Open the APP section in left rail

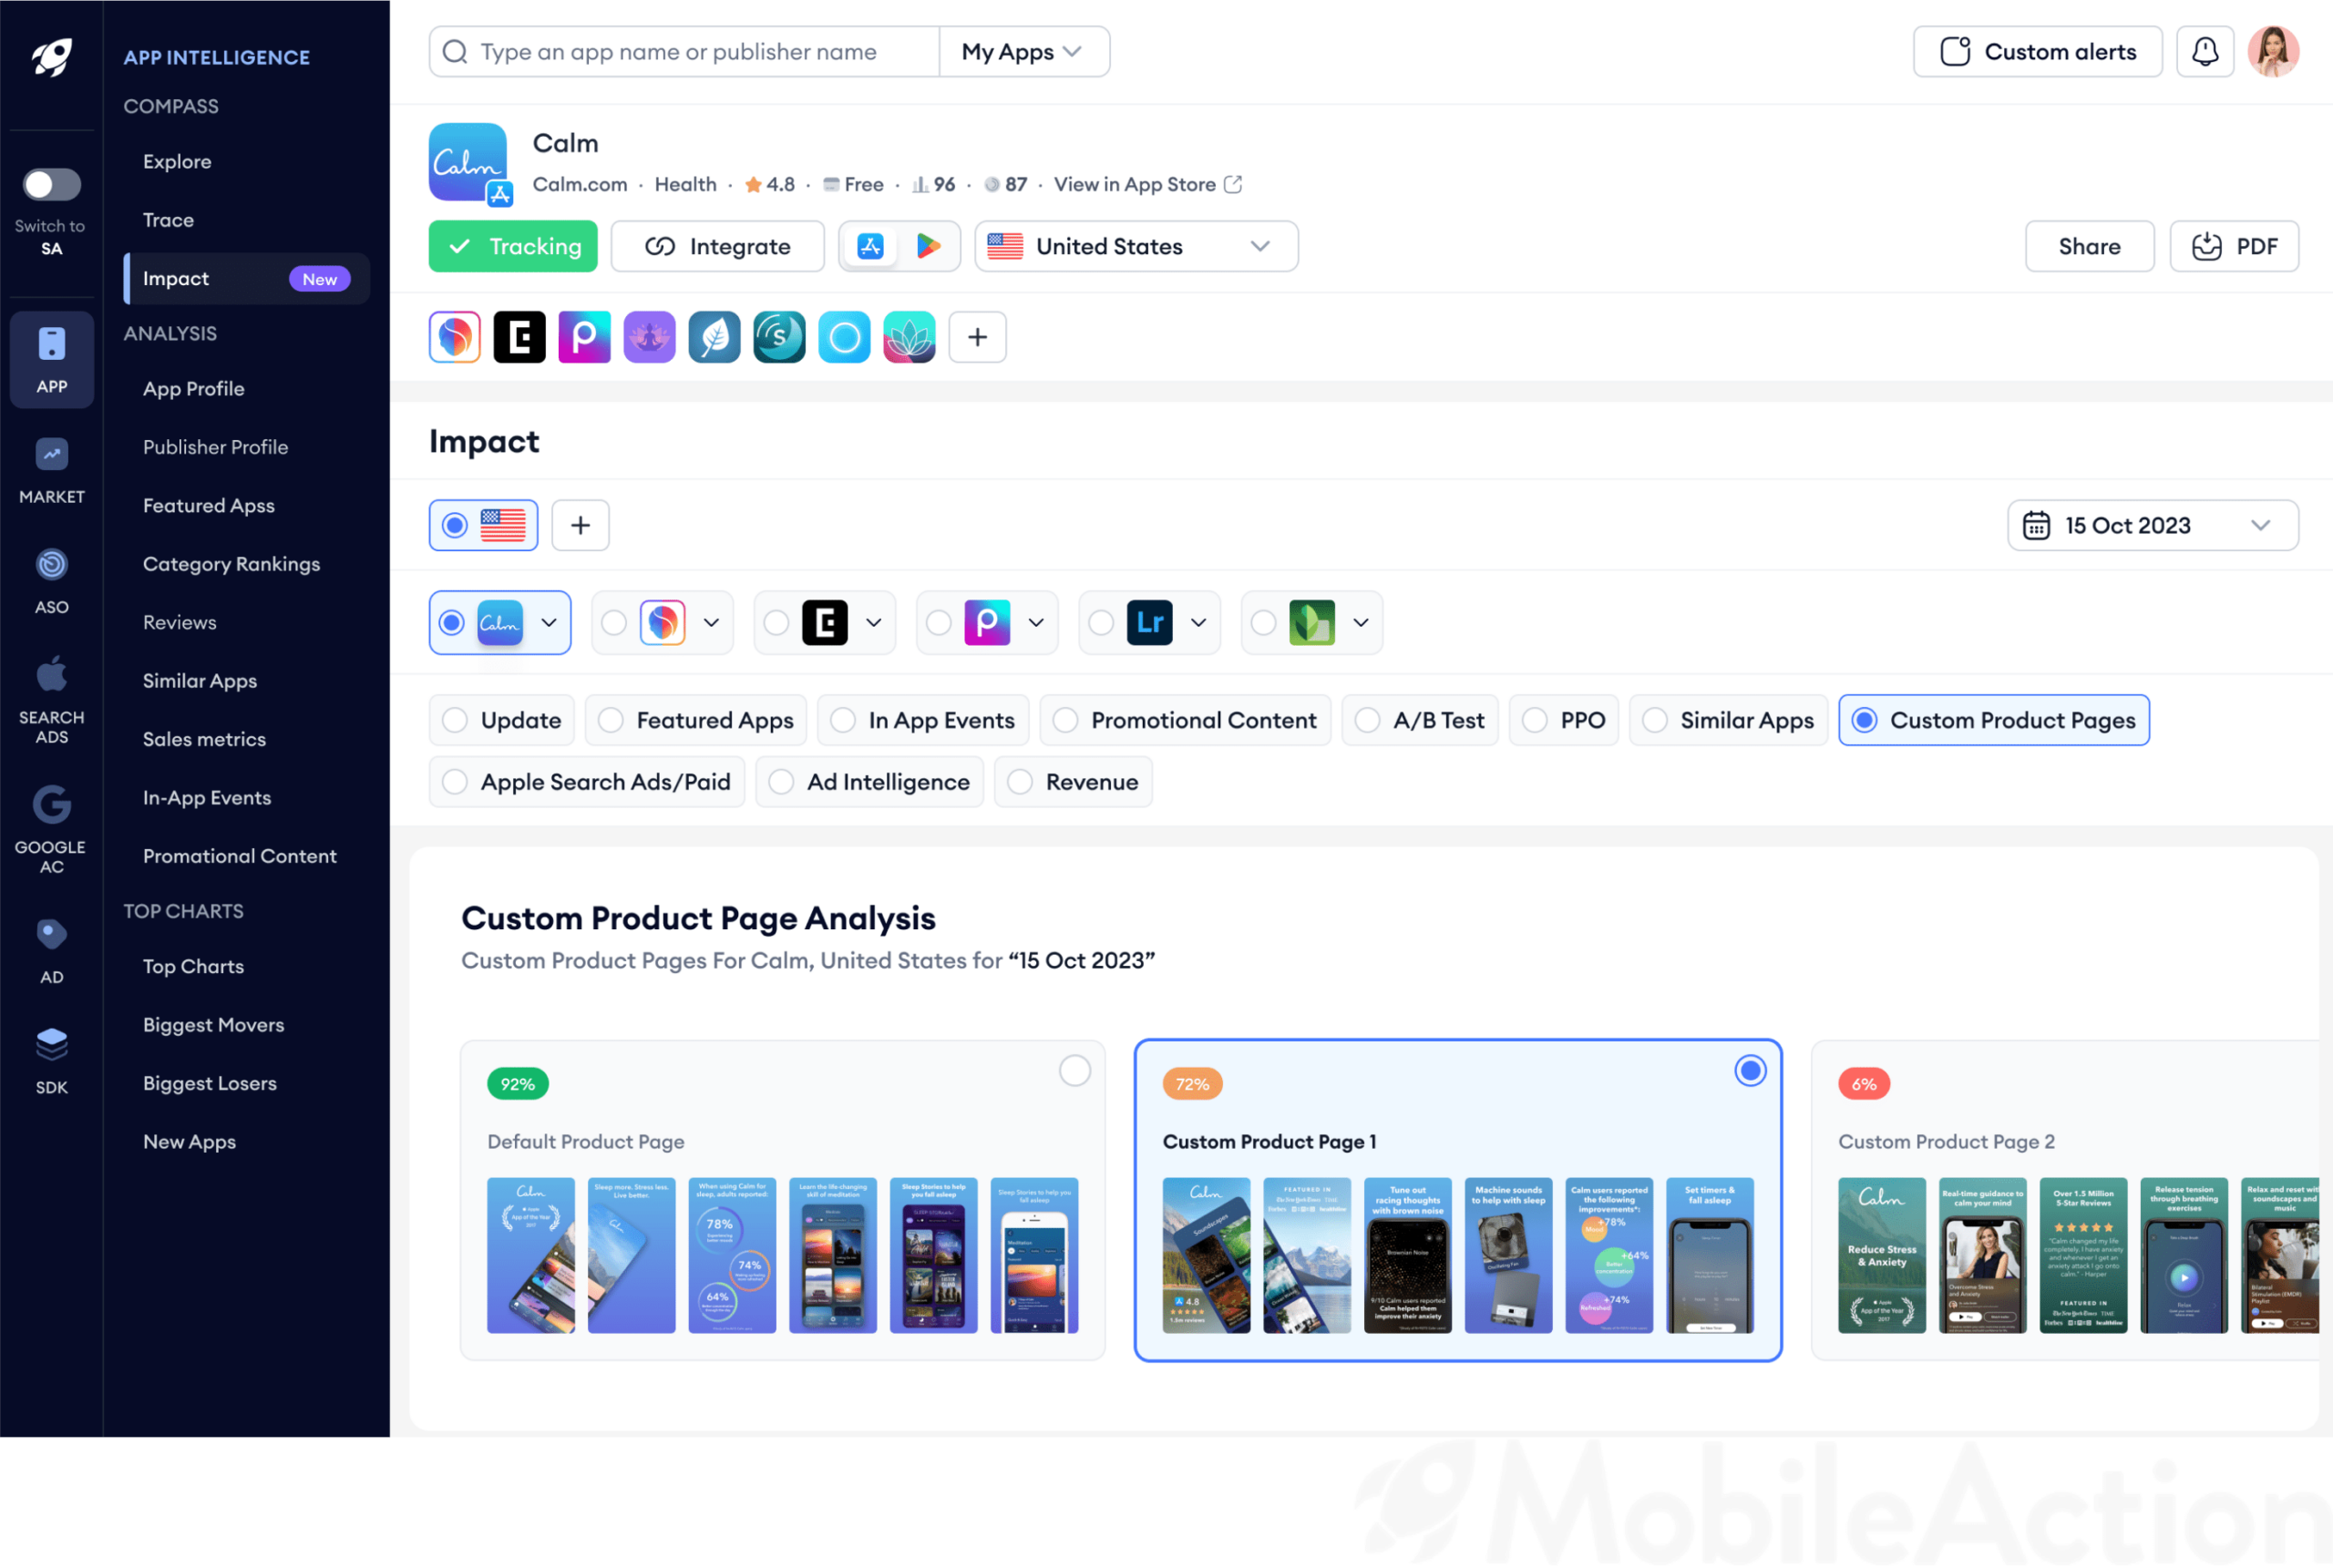[52, 359]
